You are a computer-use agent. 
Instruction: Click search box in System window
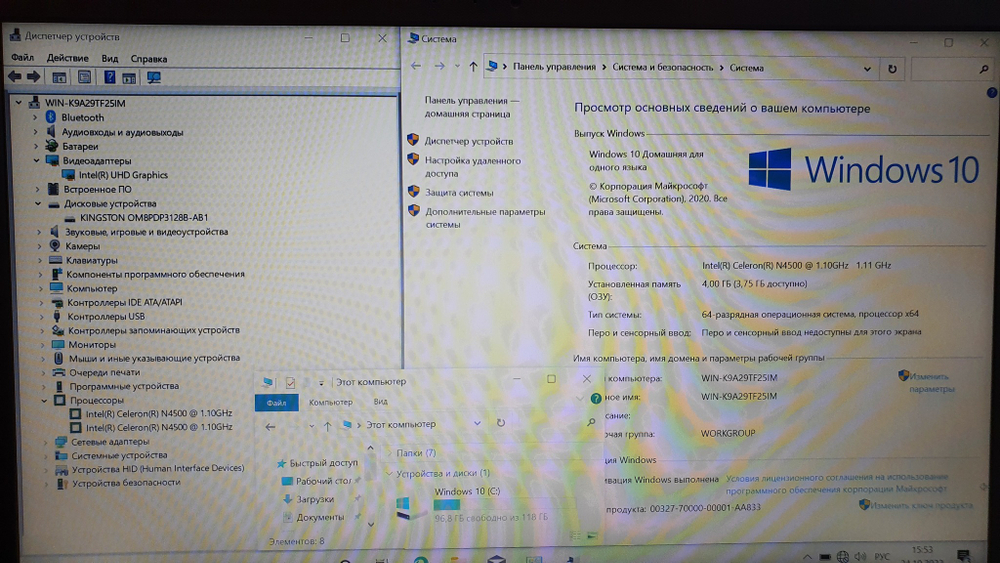coord(950,69)
